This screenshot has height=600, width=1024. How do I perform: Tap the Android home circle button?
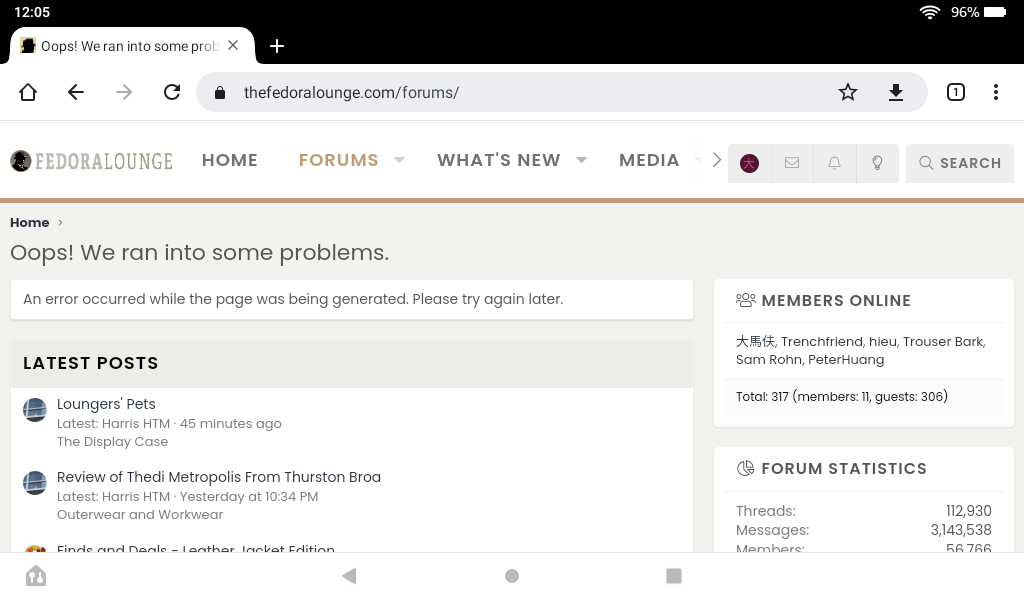tap(512, 576)
